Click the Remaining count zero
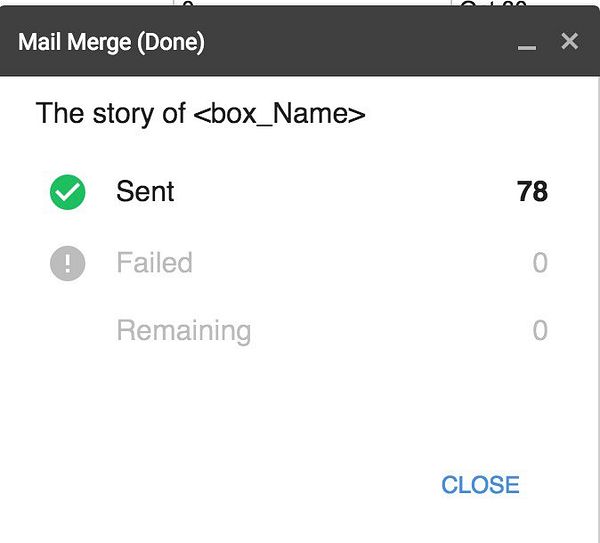 point(540,331)
